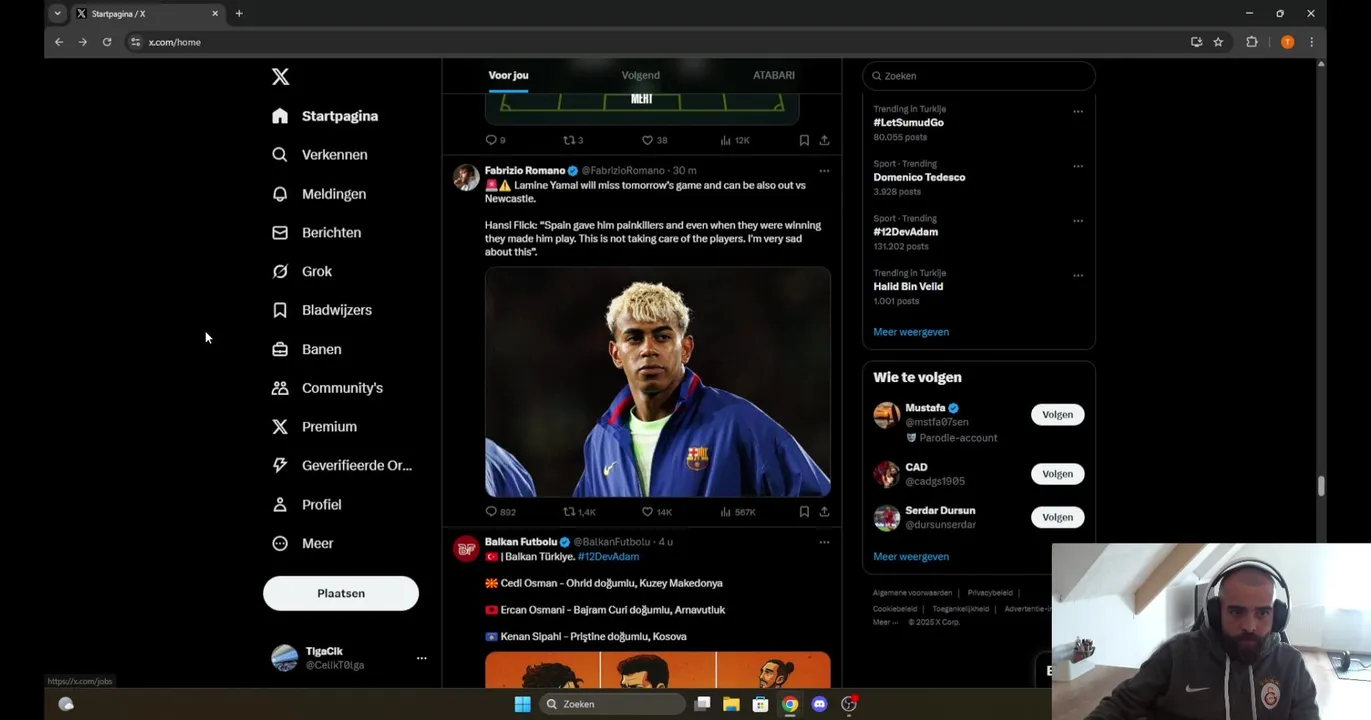The width and height of the screenshot is (1371, 720).
Task: Click the Profiel person icon
Action: (x=280, y=505)
